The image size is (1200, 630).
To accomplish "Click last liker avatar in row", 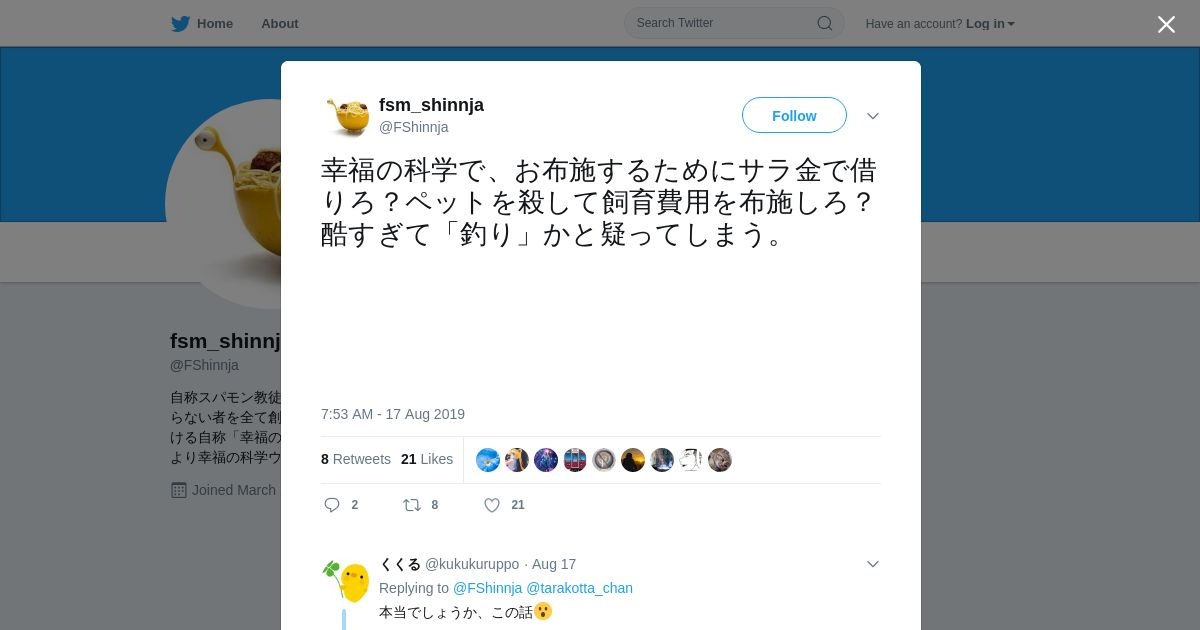I will 720,460.
